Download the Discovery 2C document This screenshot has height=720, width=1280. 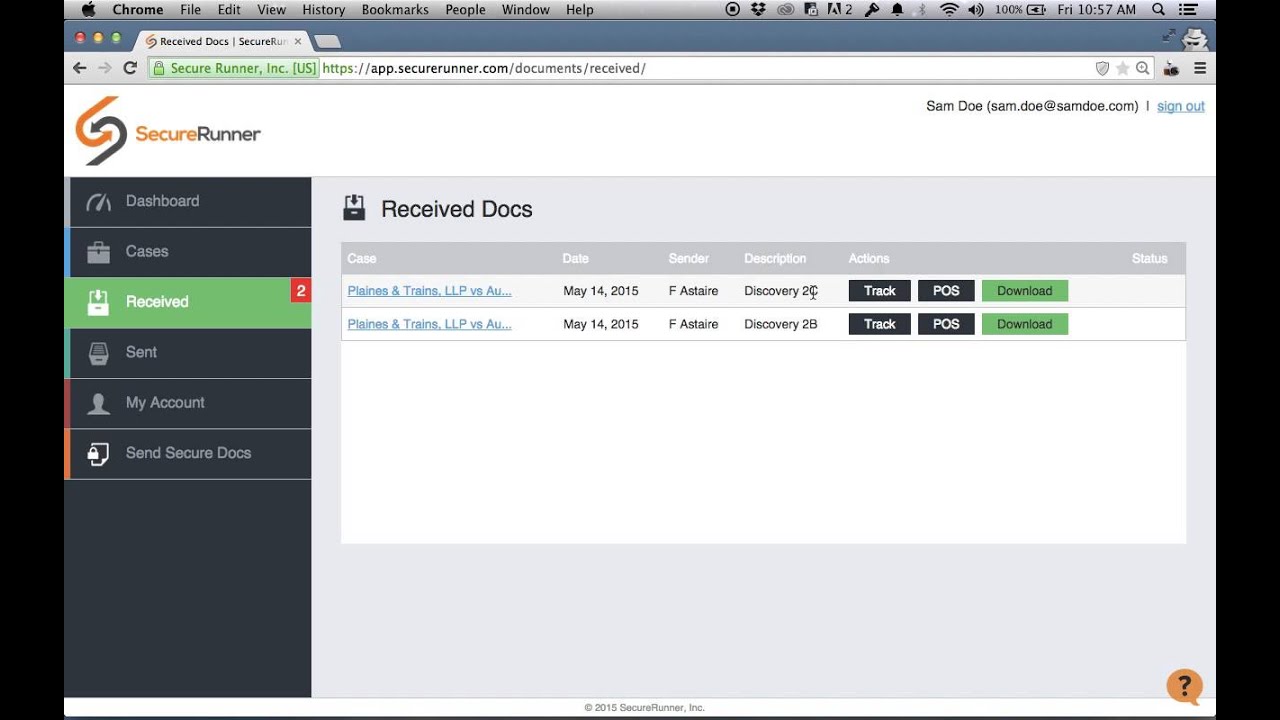(1025, 291)
